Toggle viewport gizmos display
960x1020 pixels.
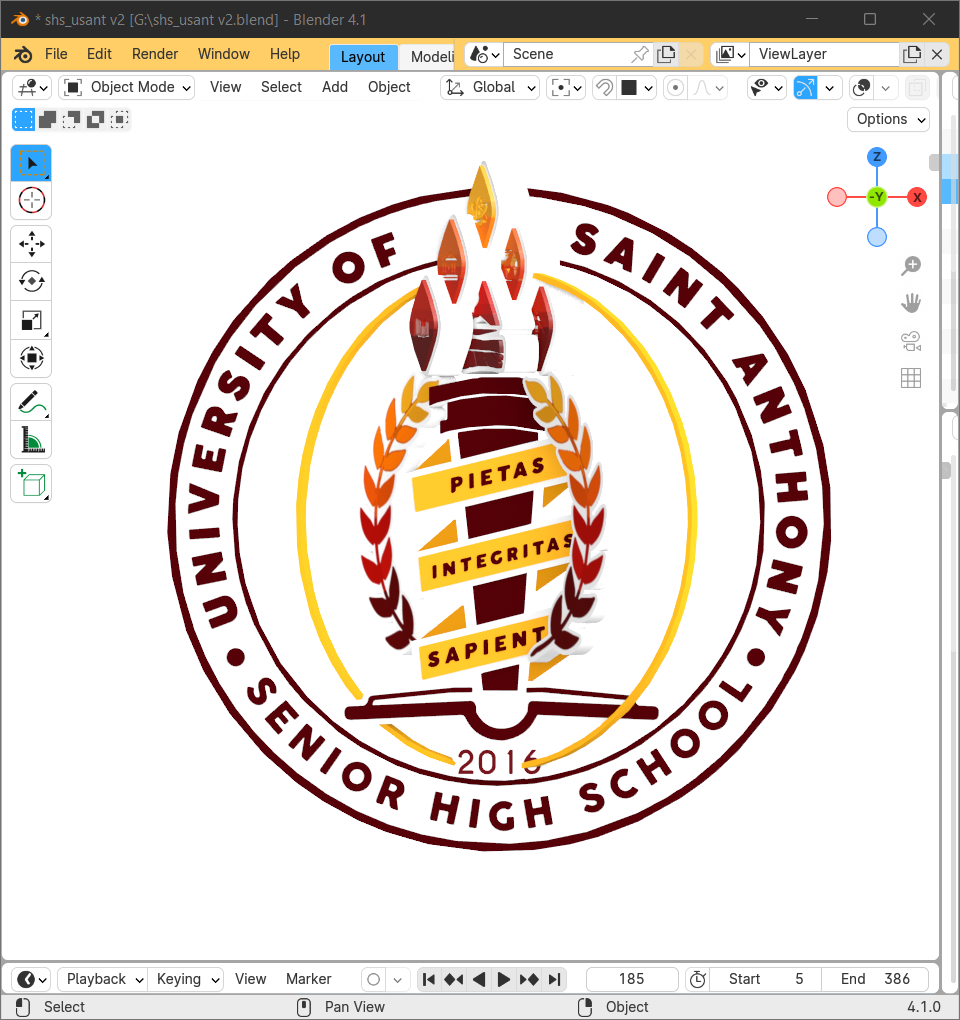(x=805, y=87)
